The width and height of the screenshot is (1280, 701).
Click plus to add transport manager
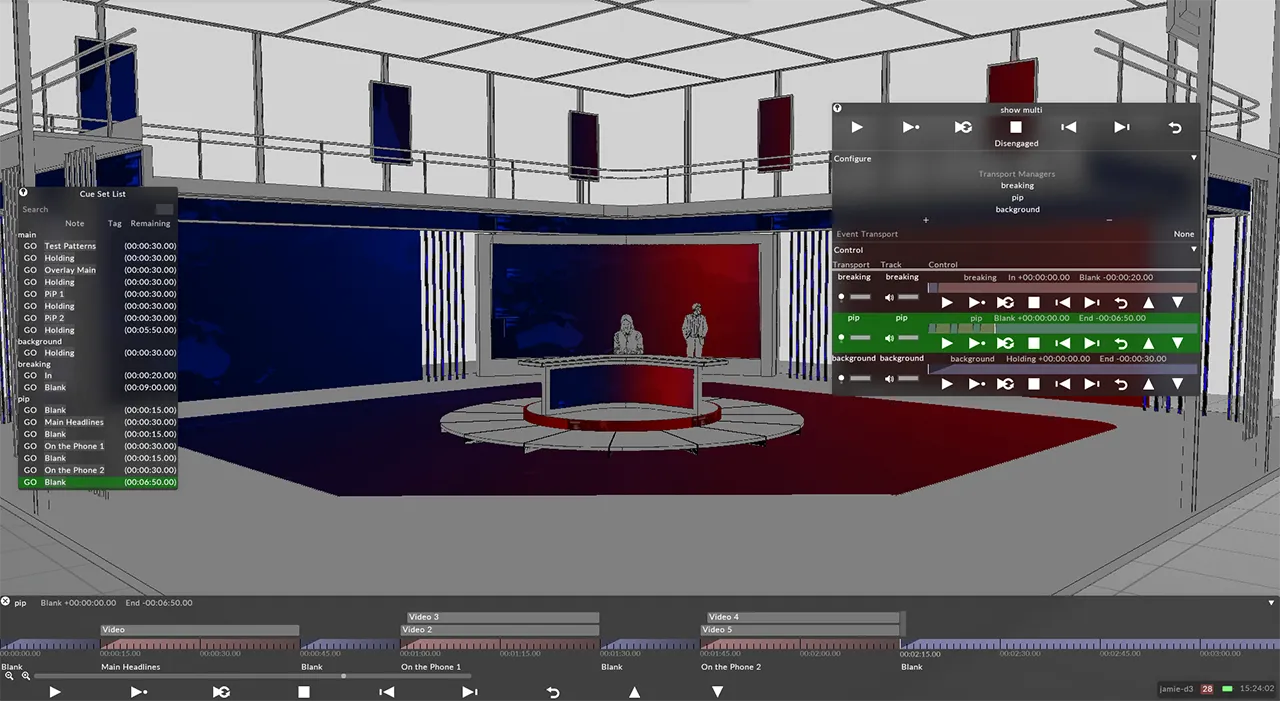(x=926, y=220)
